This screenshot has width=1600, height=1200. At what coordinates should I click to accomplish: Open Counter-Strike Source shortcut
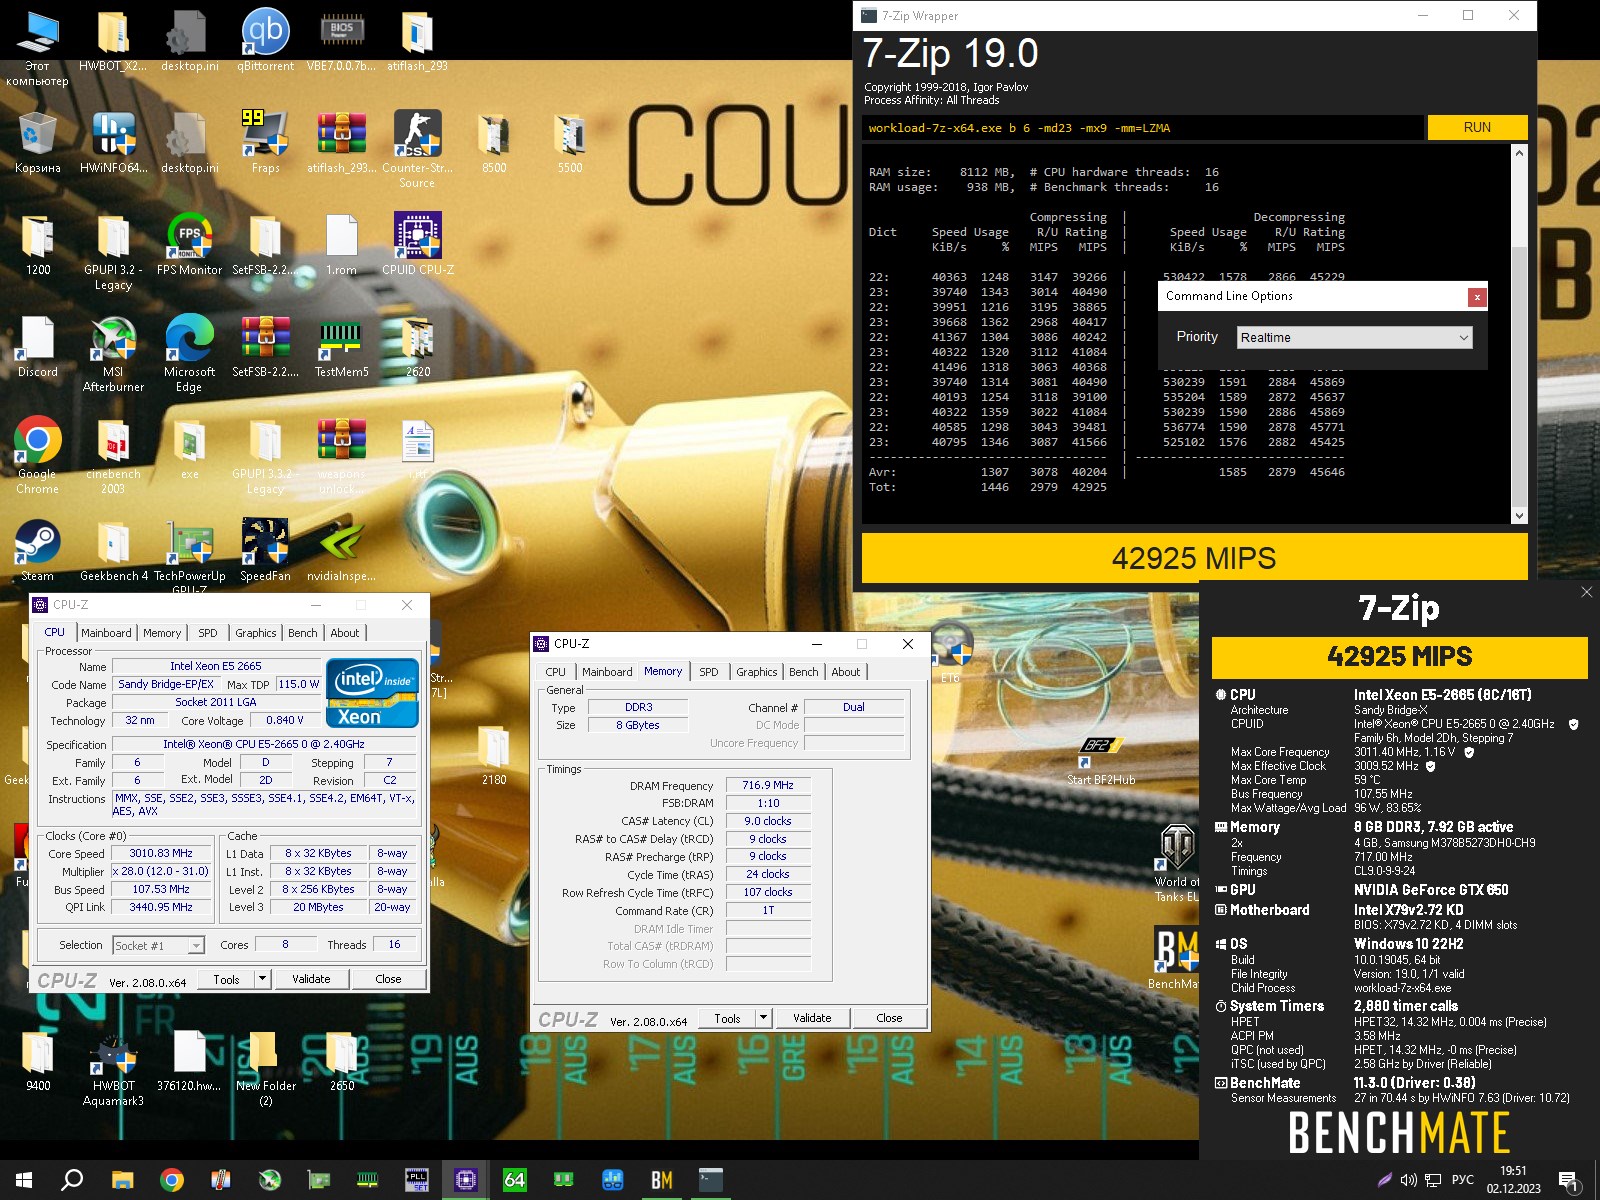click(417, 148)
